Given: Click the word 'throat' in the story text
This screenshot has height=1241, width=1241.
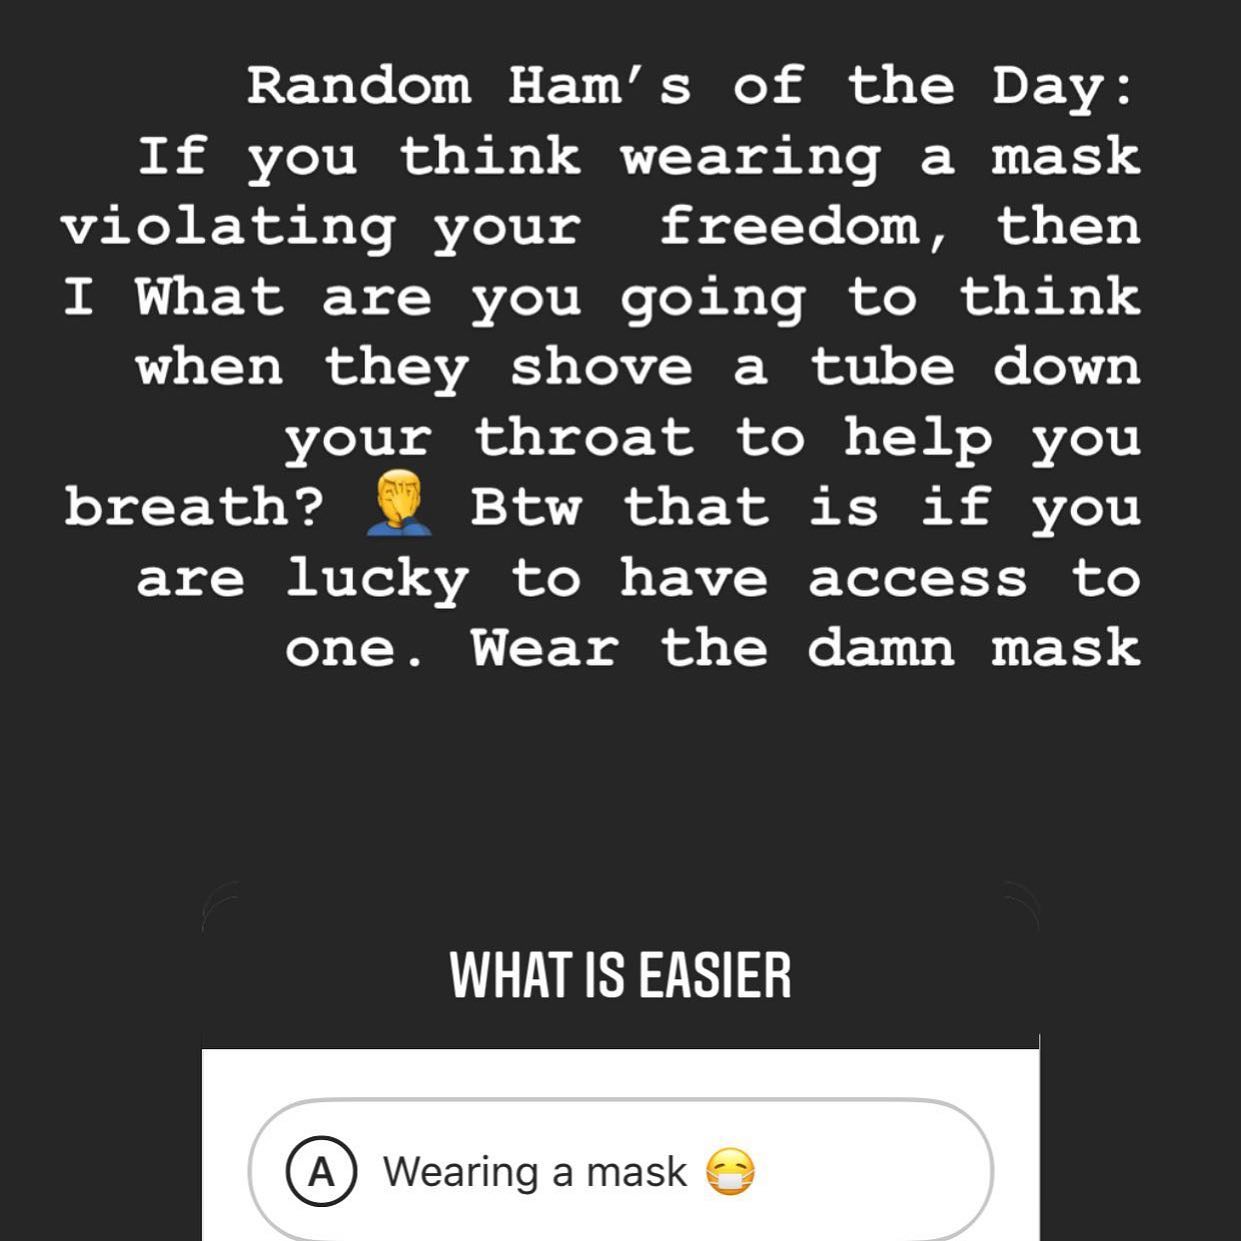Looking at the screenshot, I should pyautogui.click(x=583, y=437).
